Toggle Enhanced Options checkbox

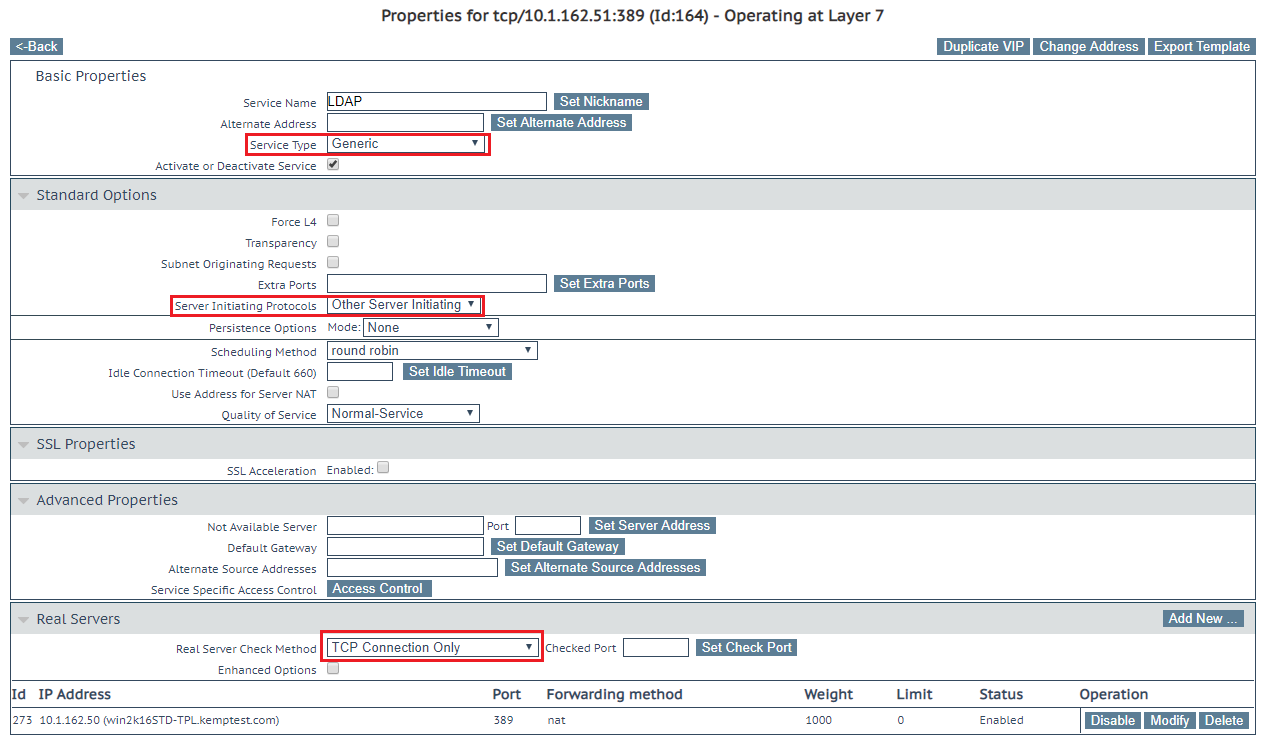pos(333,669)
